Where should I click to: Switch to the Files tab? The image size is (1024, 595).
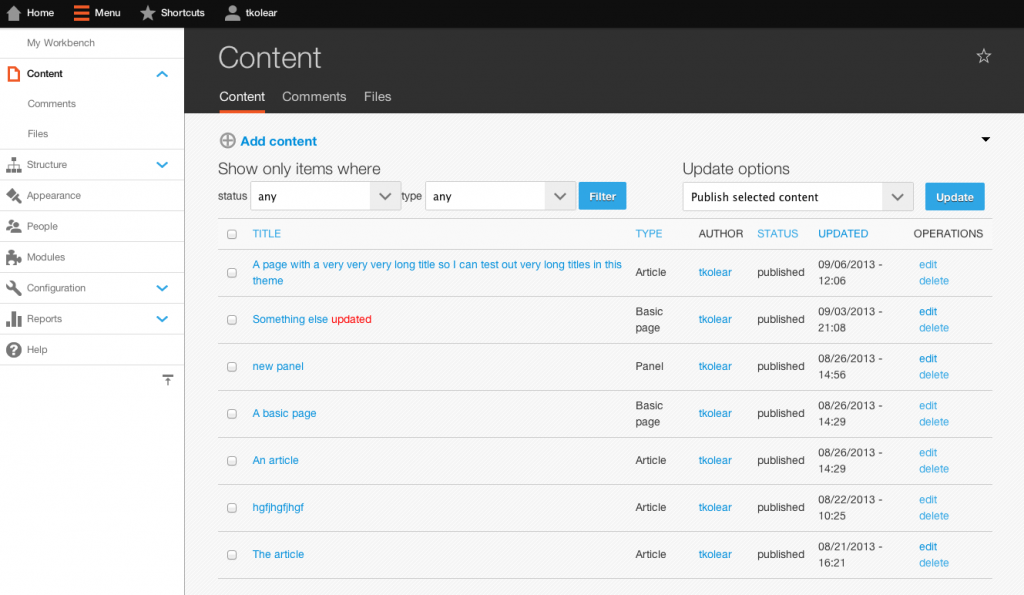coord(377,97)
